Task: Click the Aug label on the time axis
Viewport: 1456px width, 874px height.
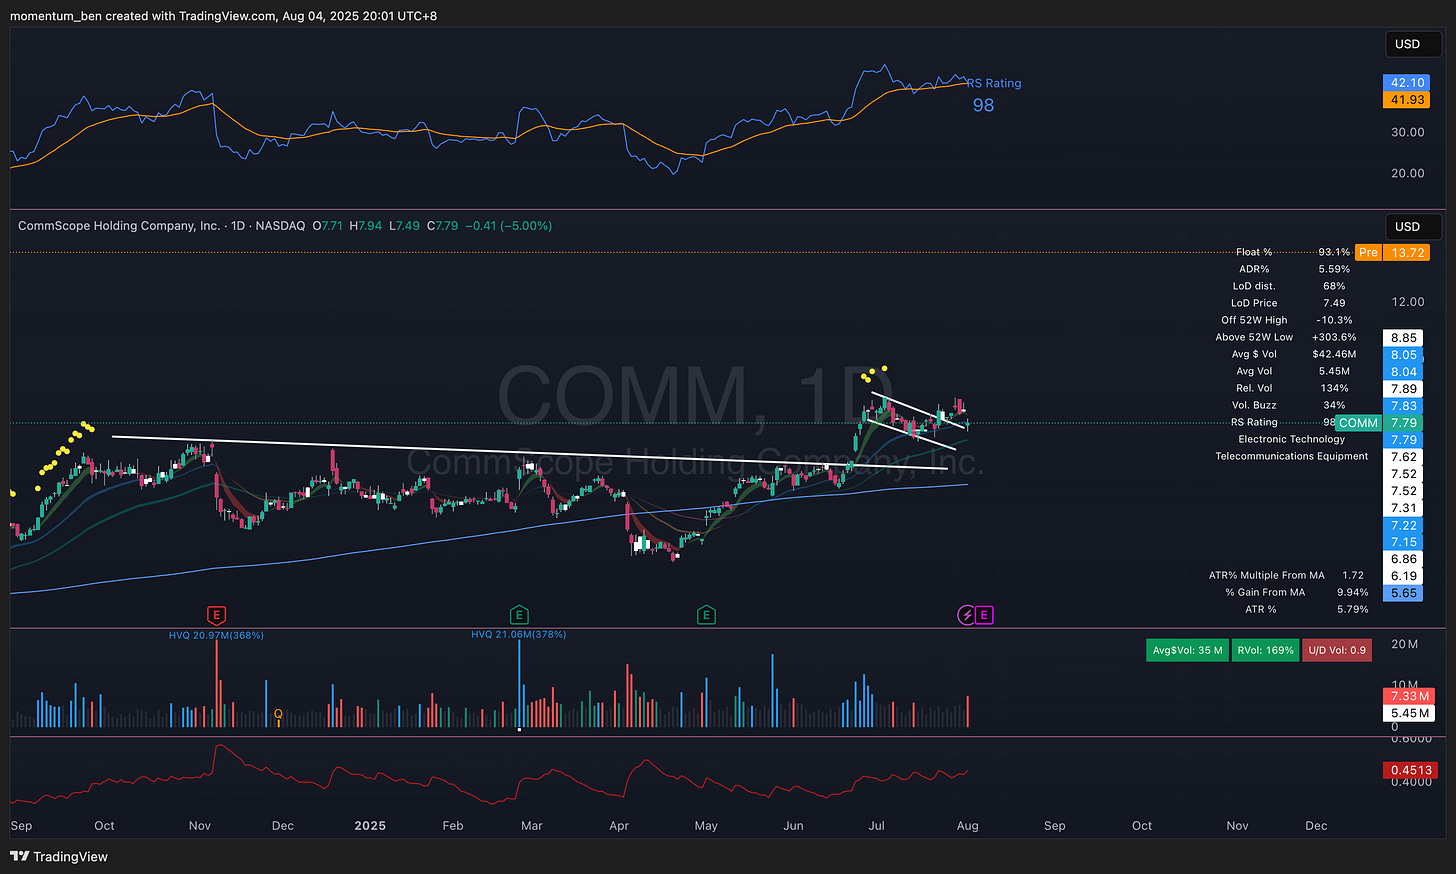Action: click(x=967, y=826)
